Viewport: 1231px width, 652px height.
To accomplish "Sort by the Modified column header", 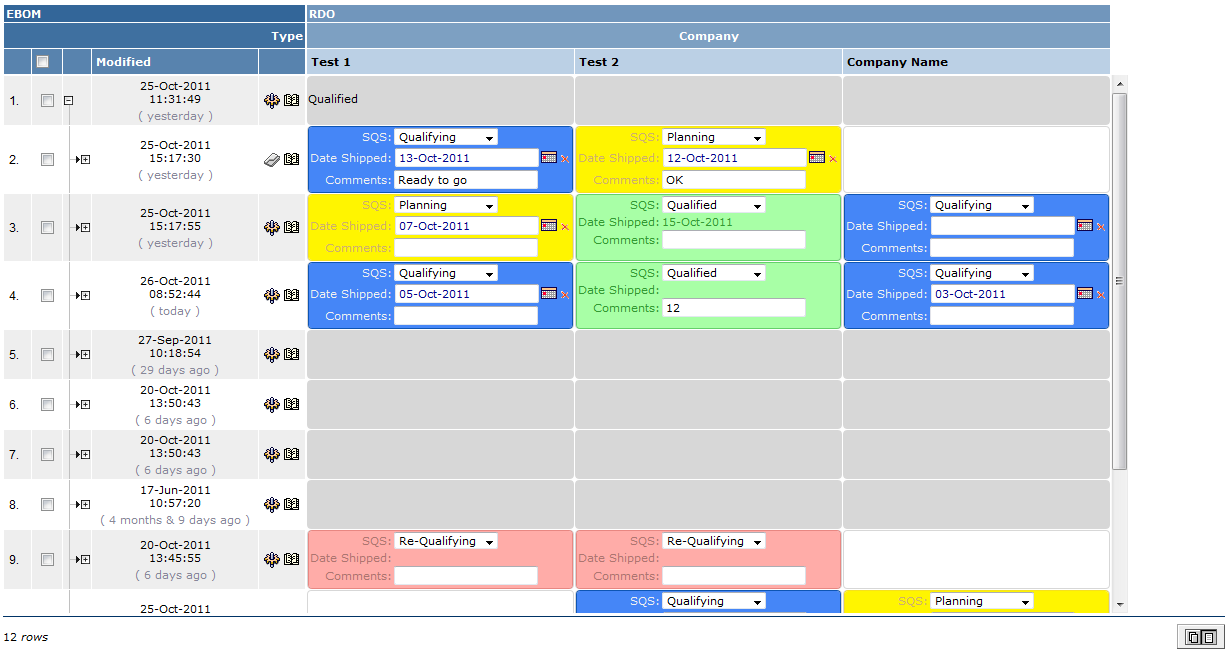I will click(x=124, y=62).
